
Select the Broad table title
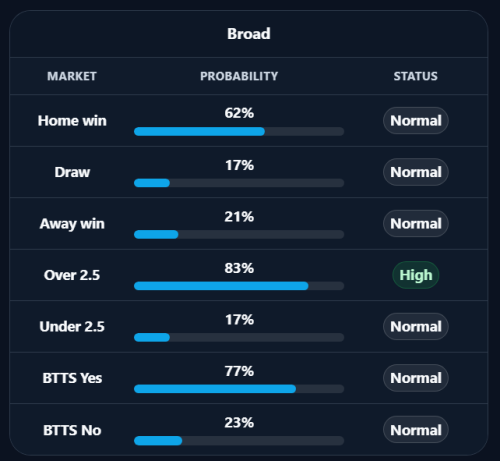249,34
